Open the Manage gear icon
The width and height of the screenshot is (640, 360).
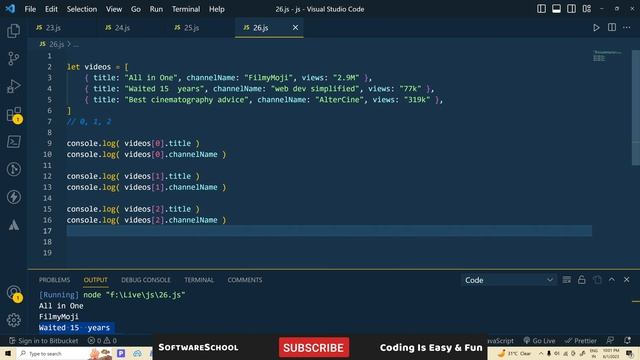pyautogui.click(x=13, y=320)
